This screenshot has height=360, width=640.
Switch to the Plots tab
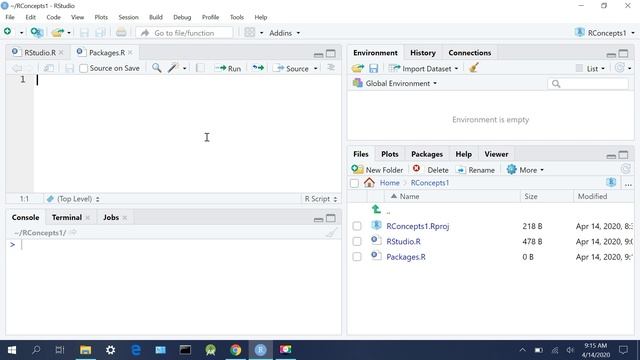(x=389, y=154)
